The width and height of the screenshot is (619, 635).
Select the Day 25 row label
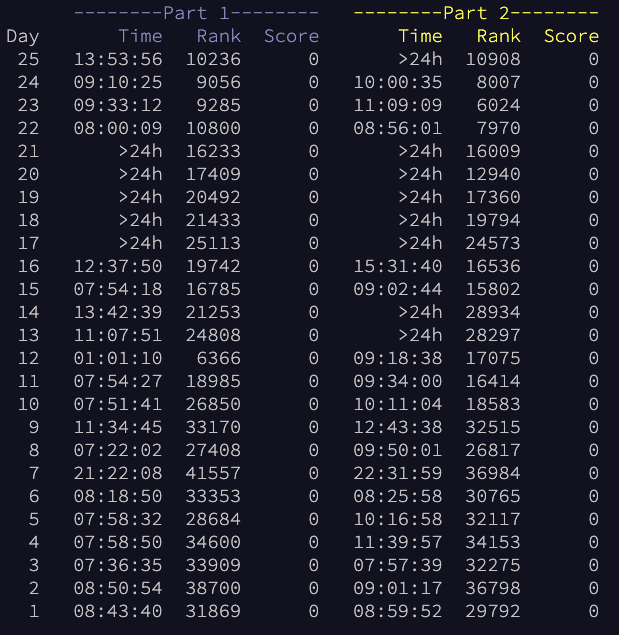coord(28,59)
